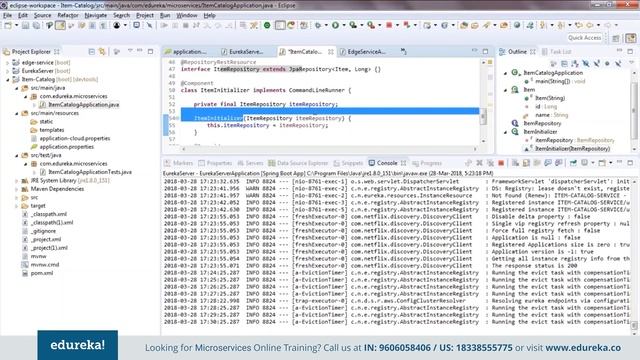Click the cursor arrow icon in the main toolbar
640x360 pixels.
(149, 25)
